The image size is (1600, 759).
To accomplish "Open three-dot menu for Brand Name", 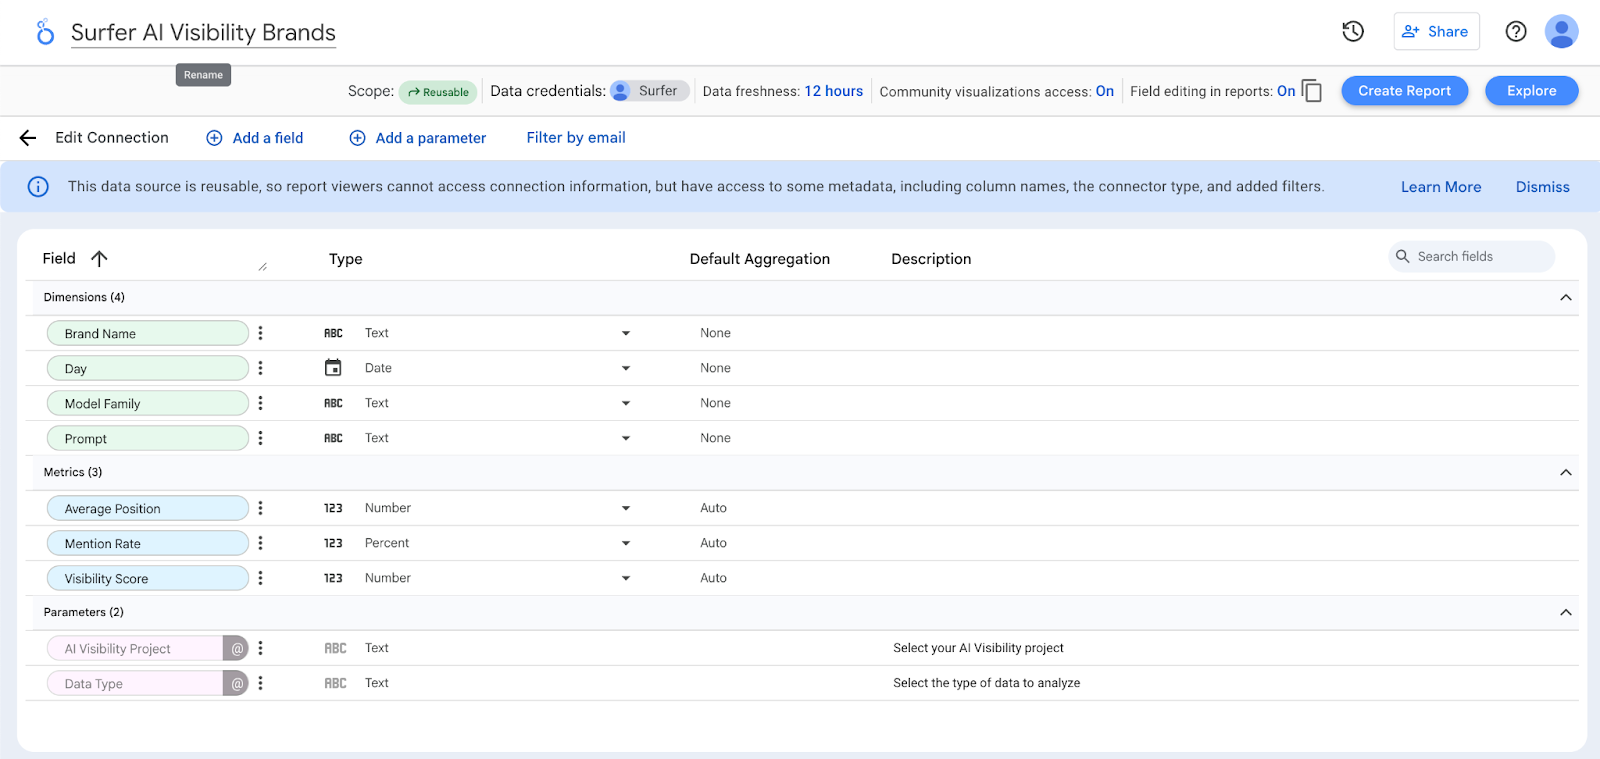I will pyautogui.click(x=260, y=333).
